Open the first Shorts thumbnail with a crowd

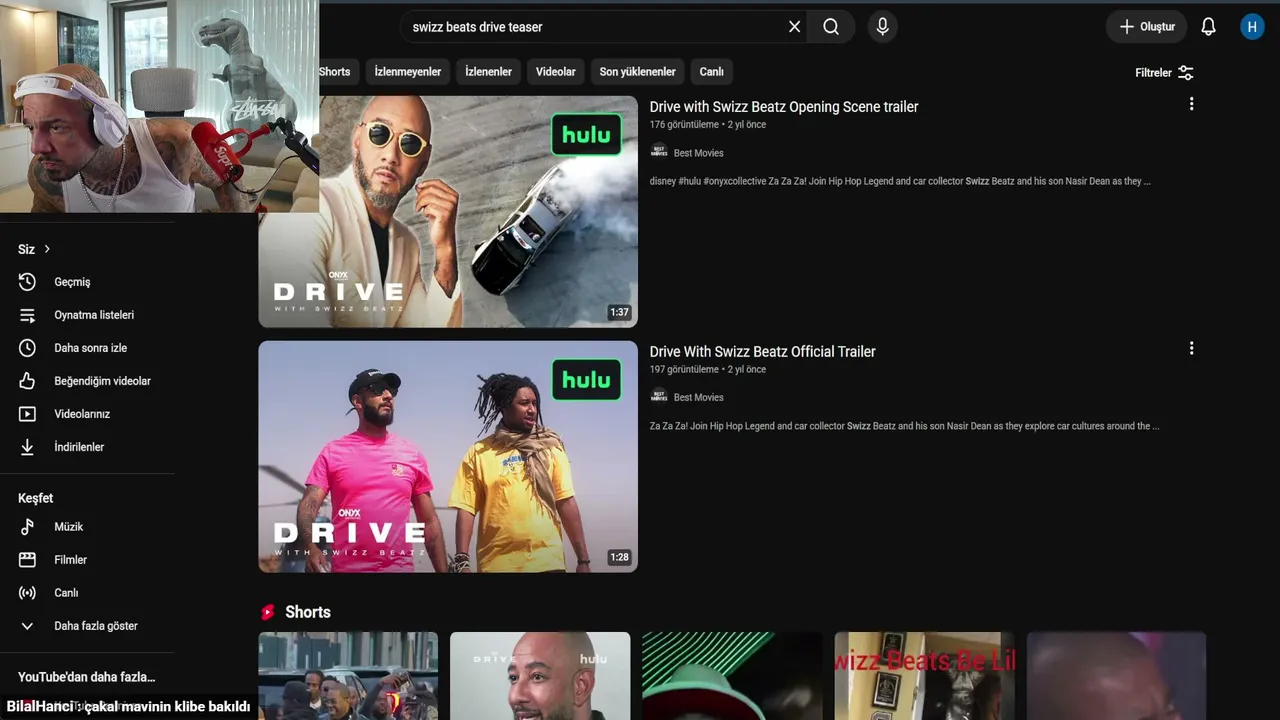[x=348, y=676]
